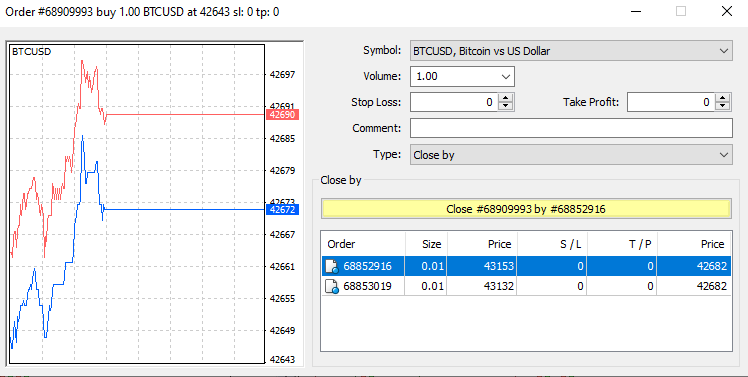The height and width of the screenshot is (377, 748).
Task: Sort by the Size column header
Action: click(x=426, y=244)
